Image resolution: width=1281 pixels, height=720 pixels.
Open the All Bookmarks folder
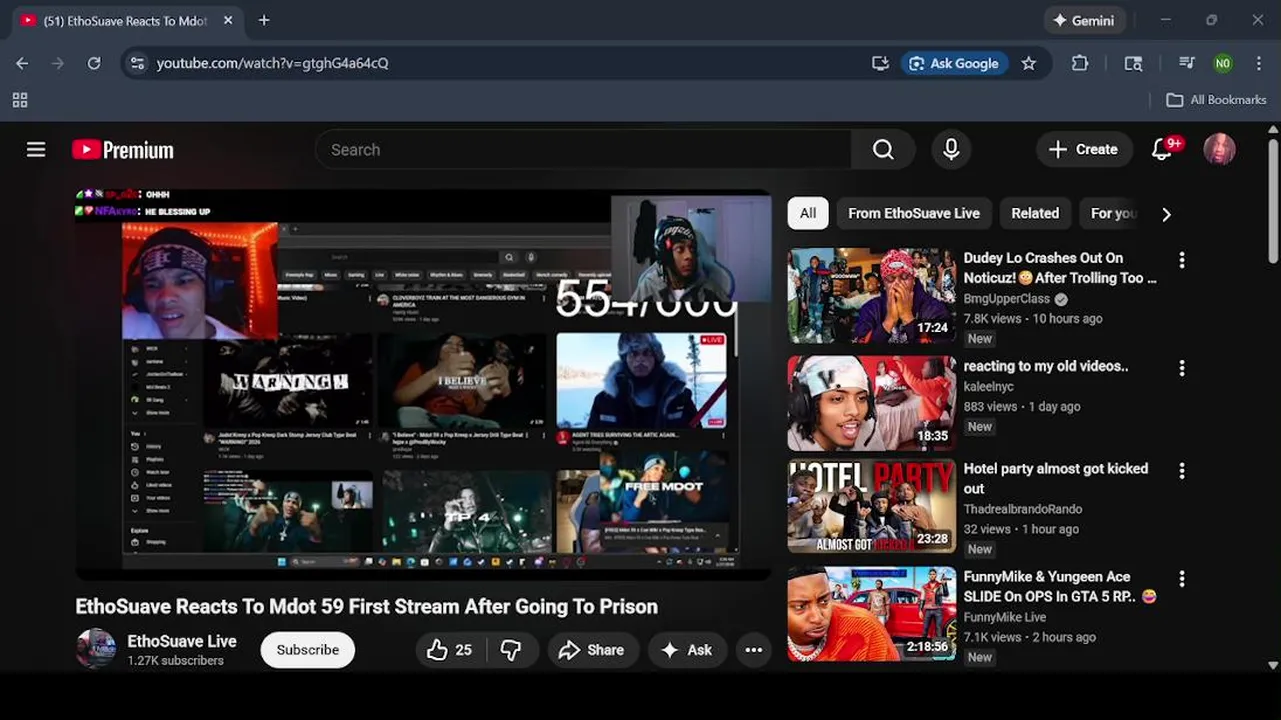pos(1217,100)
